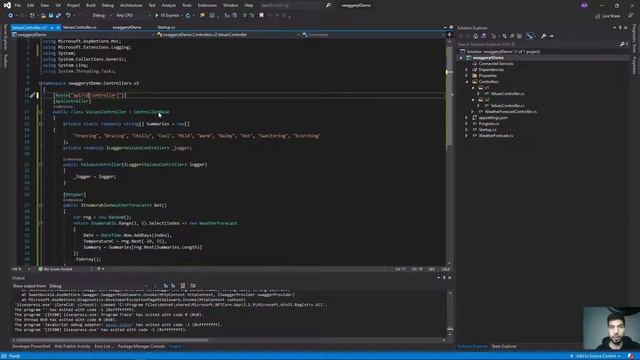The image size is (640, 360).
Task: Toggle Show All Files in Solution Explorer
Action: [519, 36]
